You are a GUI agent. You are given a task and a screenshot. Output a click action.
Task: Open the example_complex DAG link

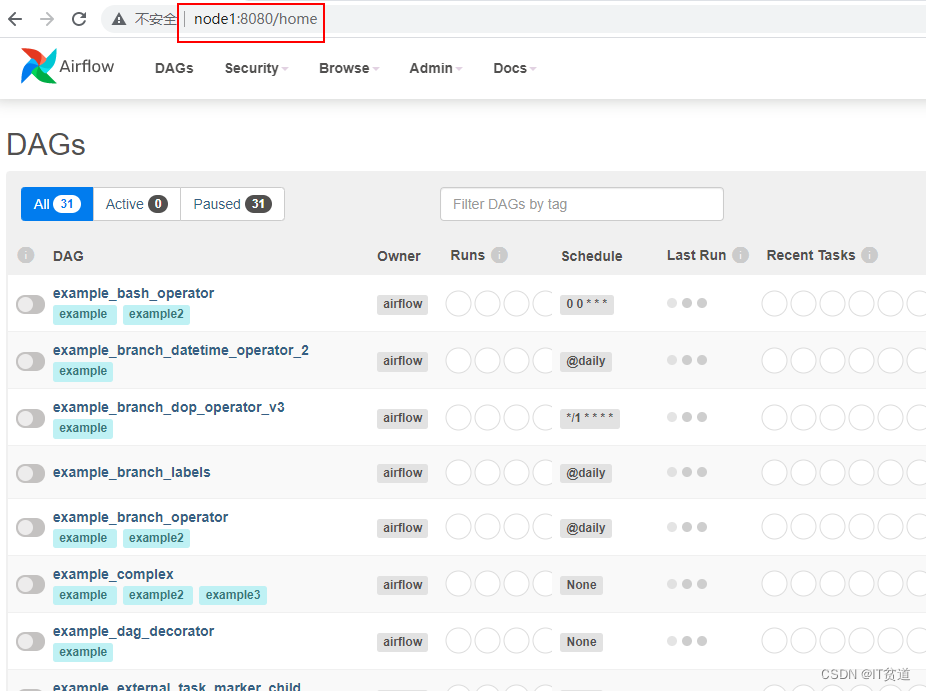pos(113,575)
